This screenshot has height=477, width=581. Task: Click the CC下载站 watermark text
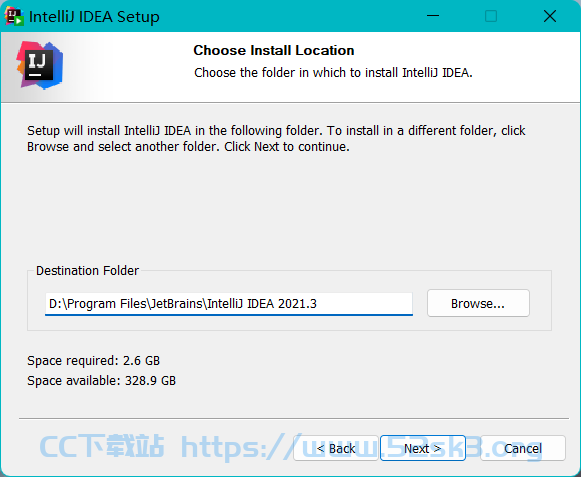point(102,446)
